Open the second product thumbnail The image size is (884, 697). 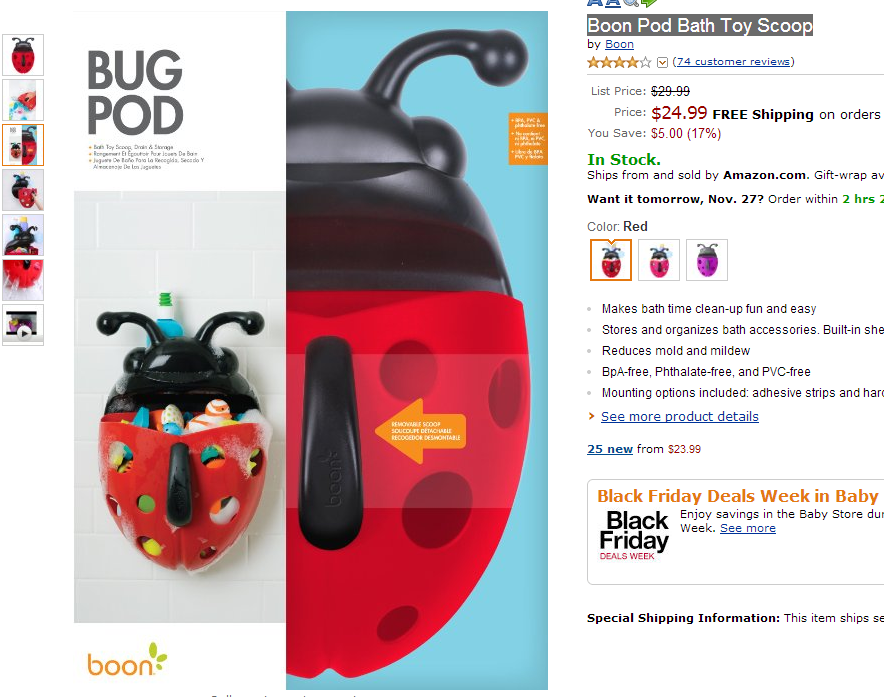23,100
